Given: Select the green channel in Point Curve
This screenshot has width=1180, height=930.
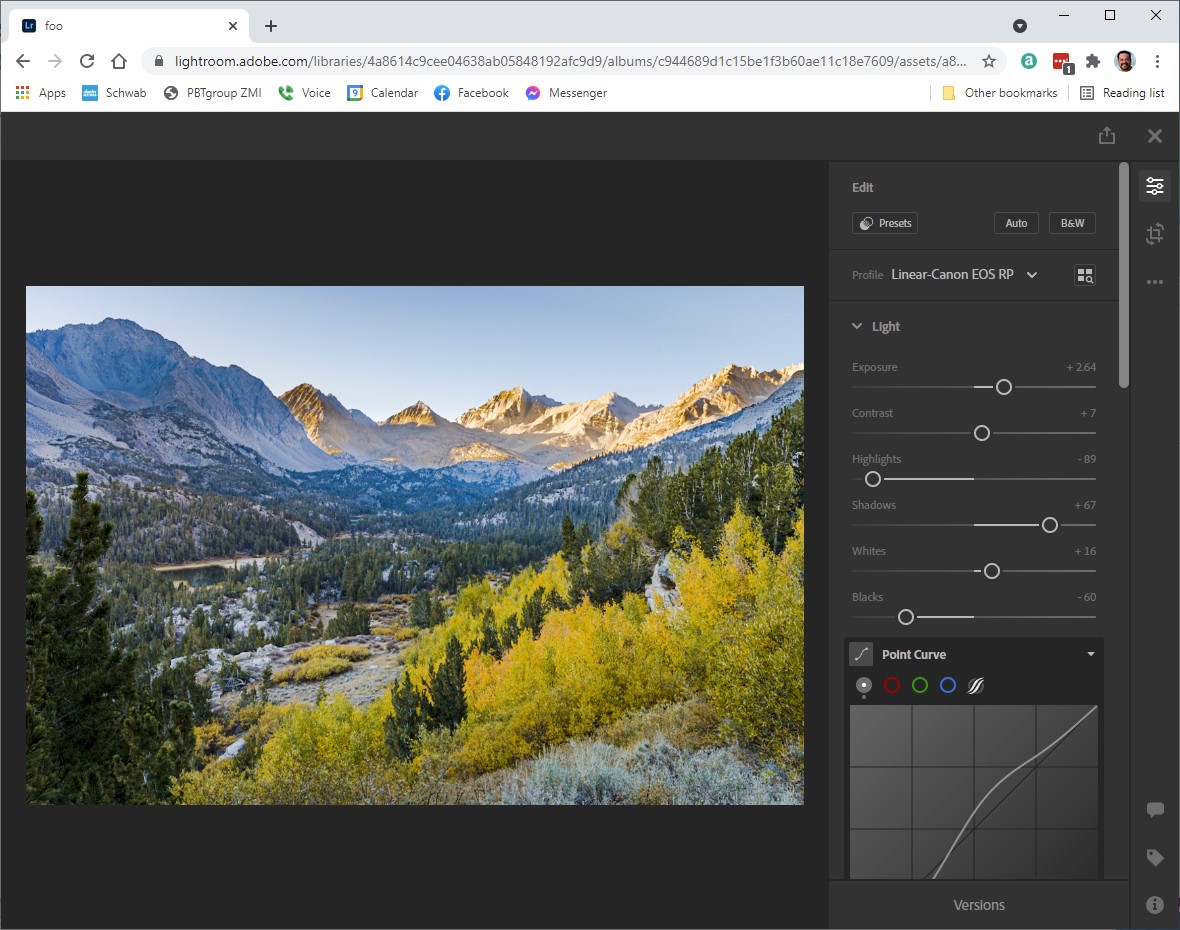Looking at the screenshot, I should [x=920, y=685].
